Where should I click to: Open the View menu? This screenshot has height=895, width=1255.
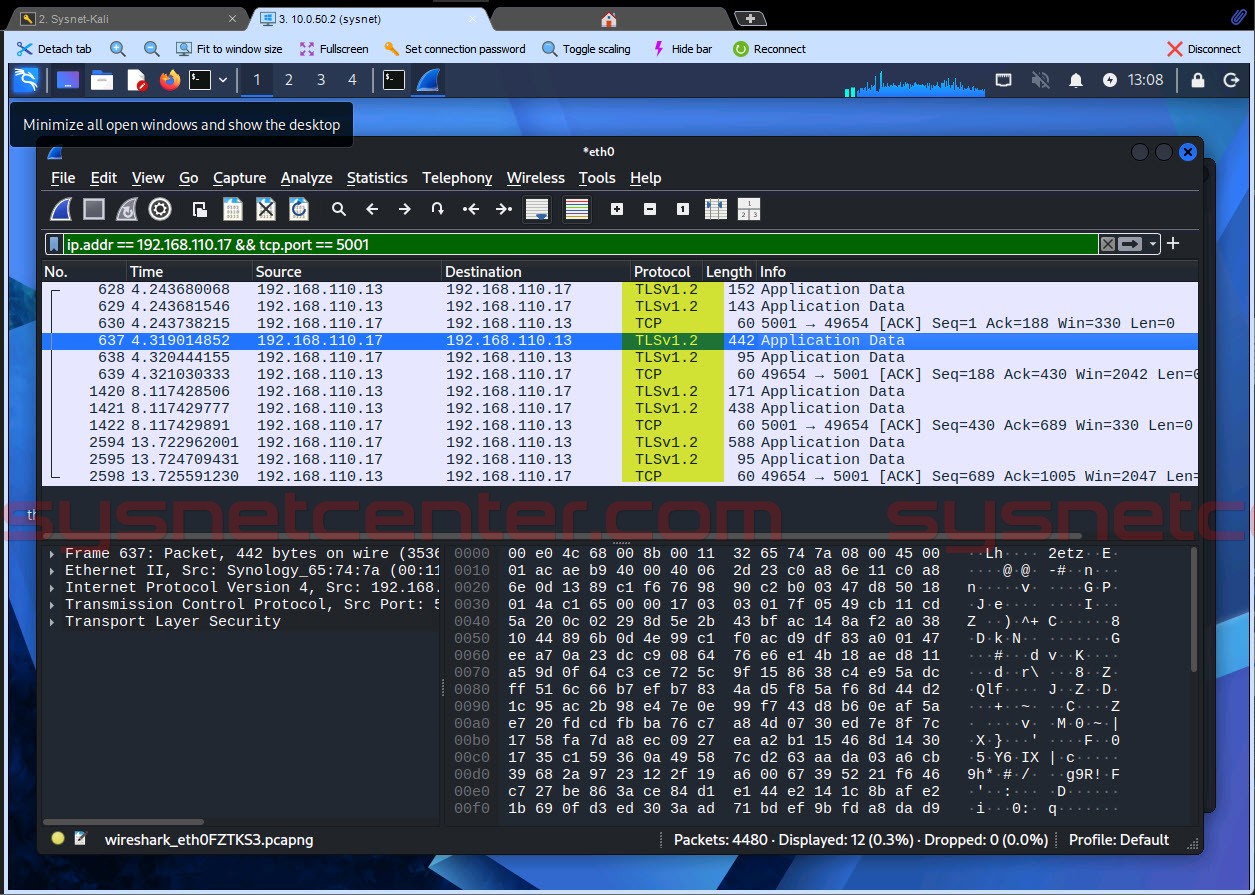(x=148, y=178)
